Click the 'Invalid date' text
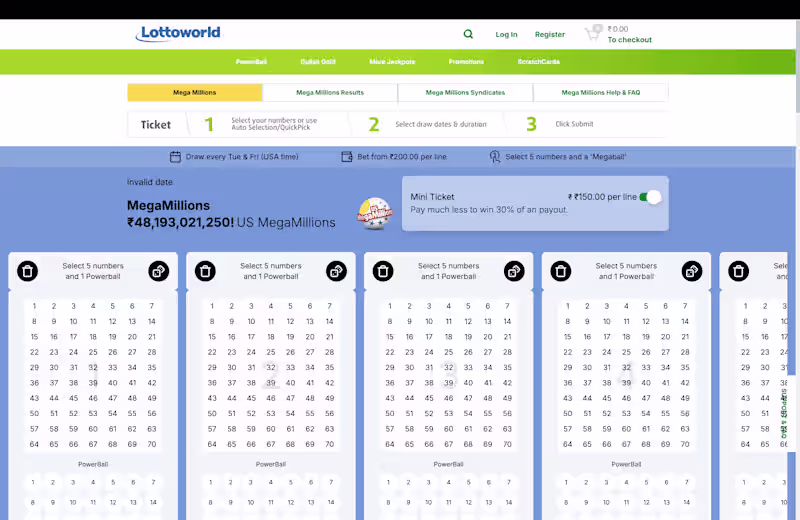The width and height of the screenshot is (800, 520). (149, 182)
